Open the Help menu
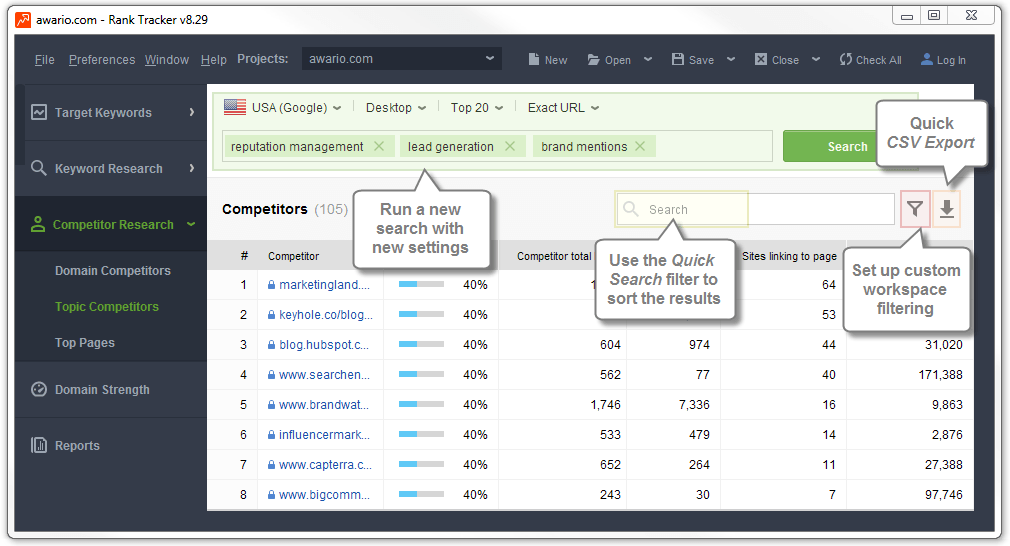1010x546 pixels. (x=213, y=60)
